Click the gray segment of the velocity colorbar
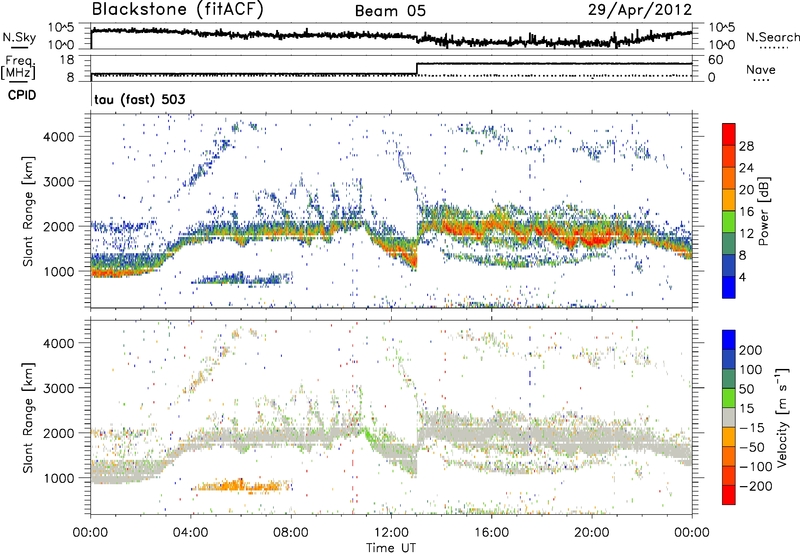The height and width of the screenshot is (554, 800). coord(729,417)
